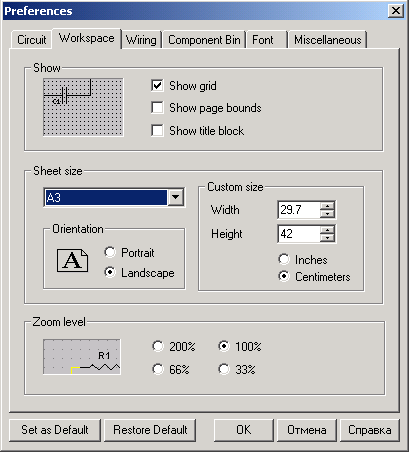409x453 pixels.
Task: Open the Font tab
Action: click(267, 40)
